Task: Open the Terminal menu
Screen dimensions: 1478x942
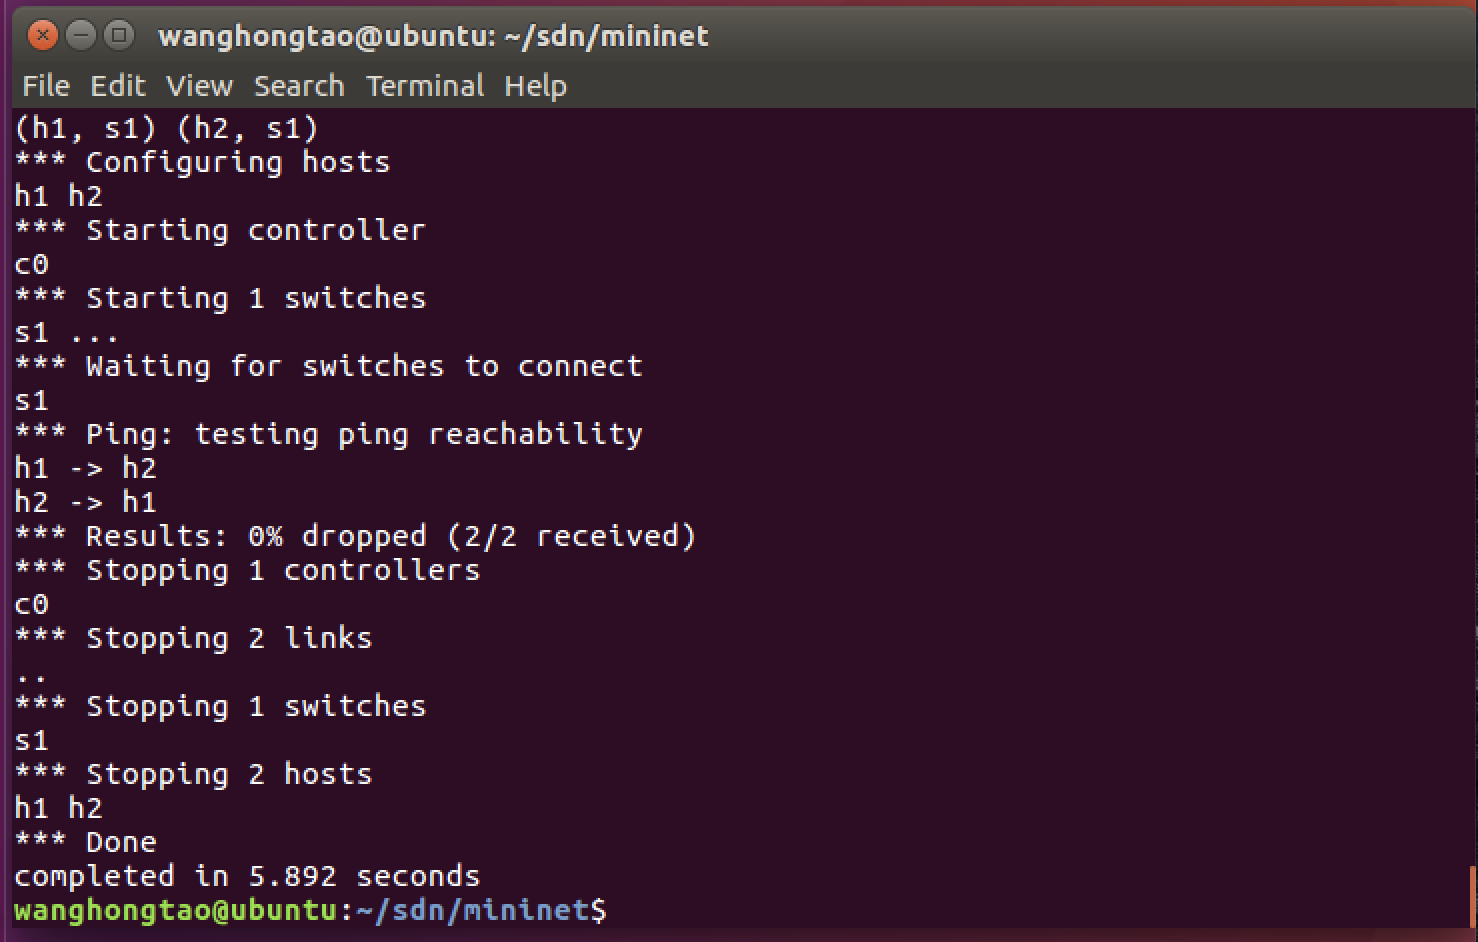Action: tap(425, 86)
